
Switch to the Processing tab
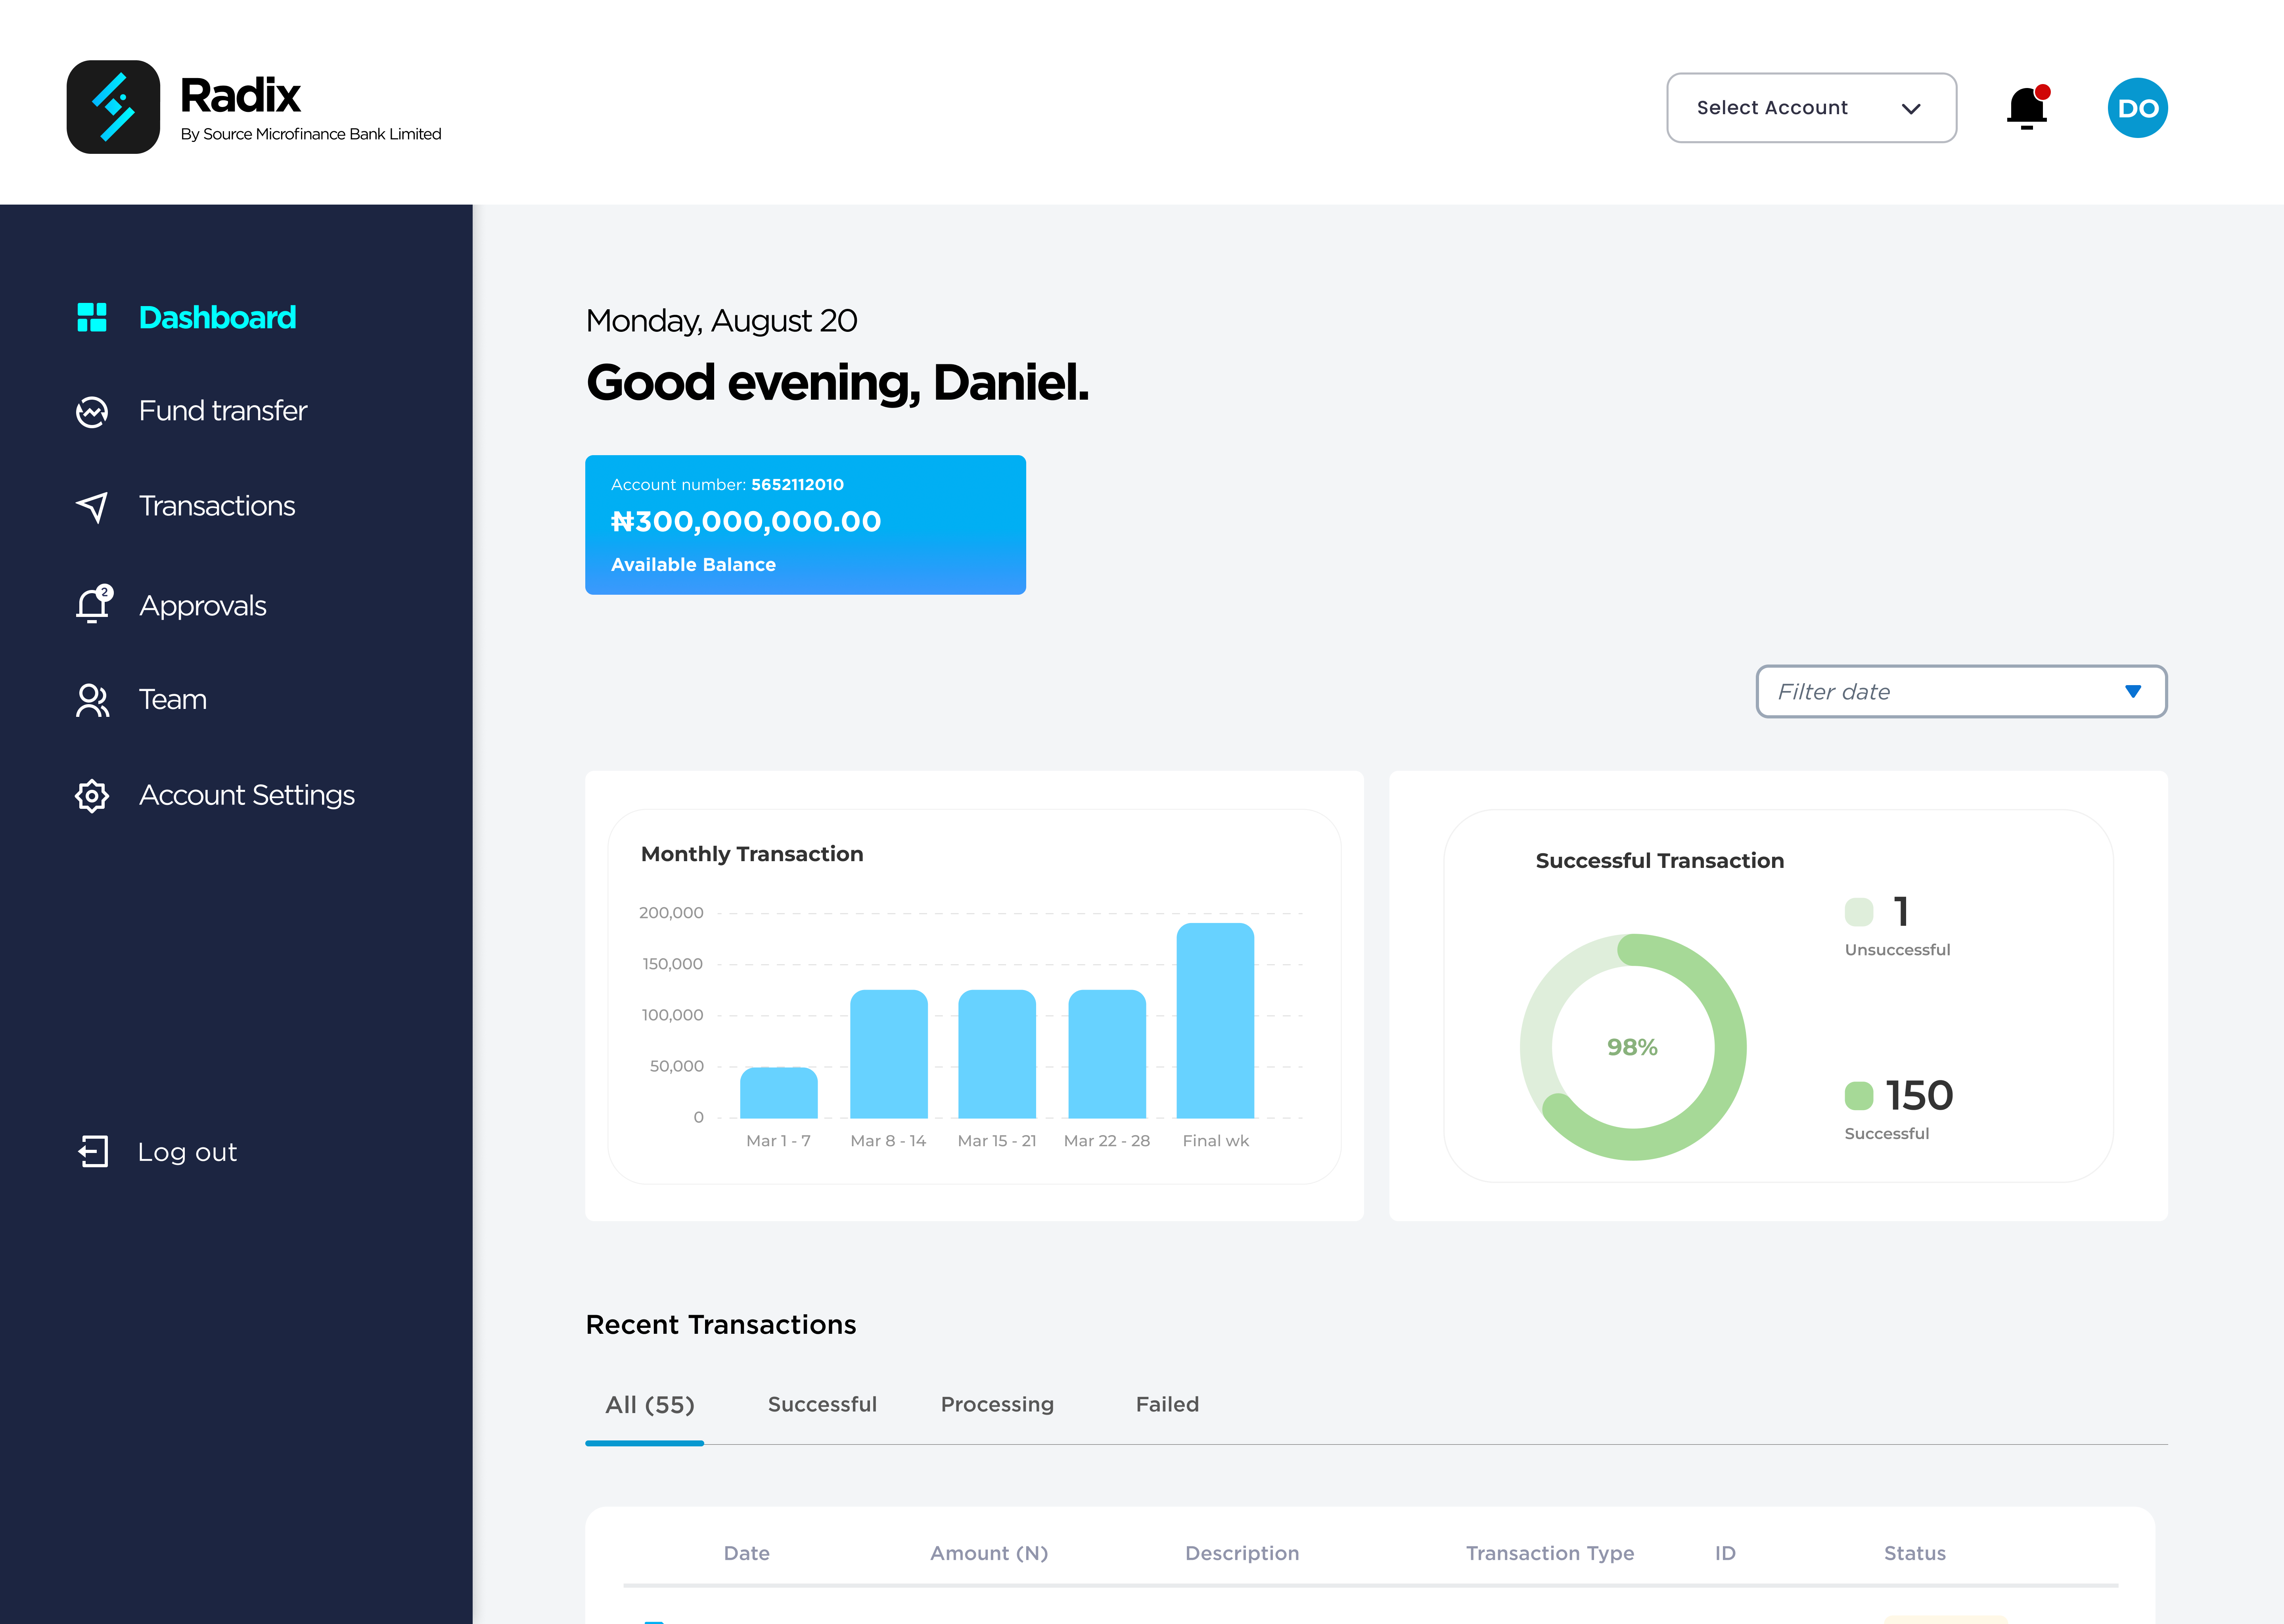[997, 1404]
